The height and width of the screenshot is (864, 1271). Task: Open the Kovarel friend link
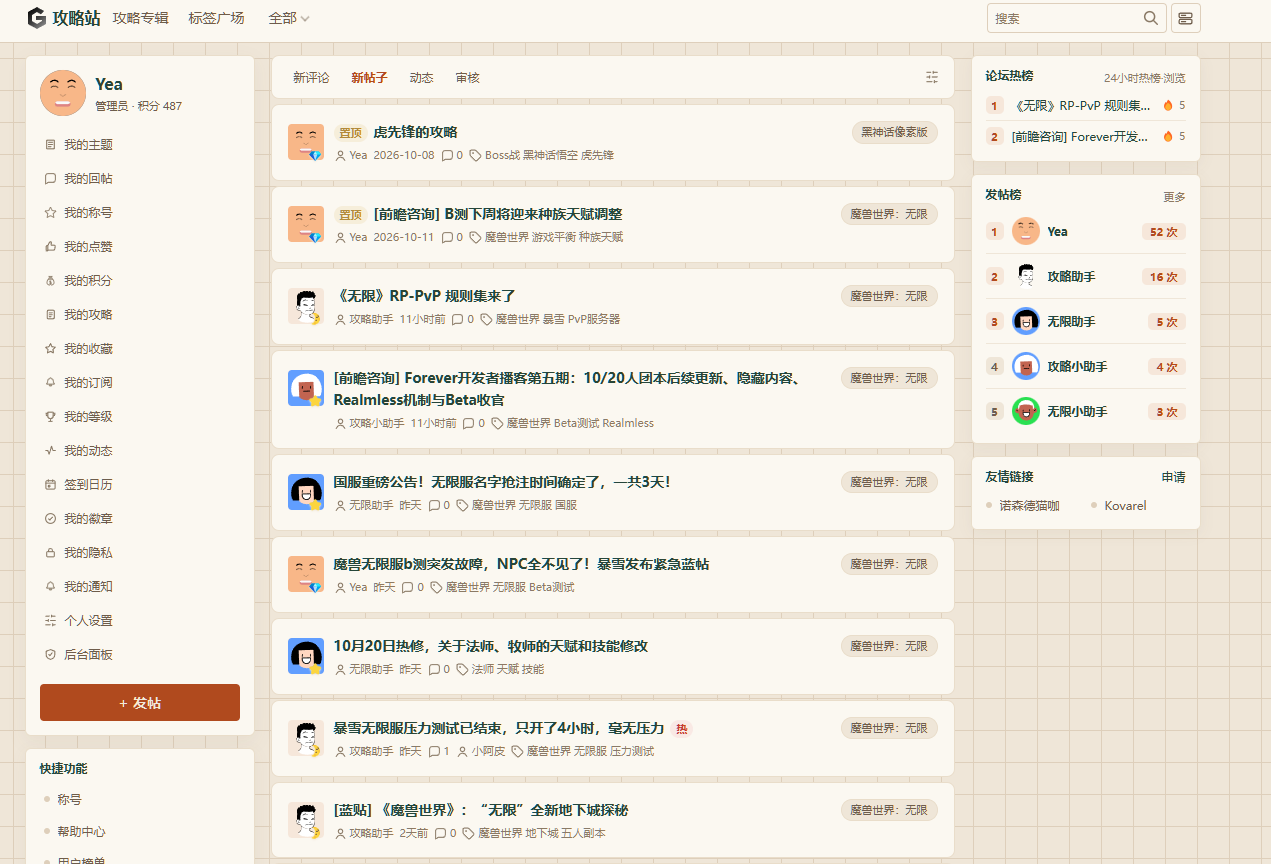[x=1126, y=506]
